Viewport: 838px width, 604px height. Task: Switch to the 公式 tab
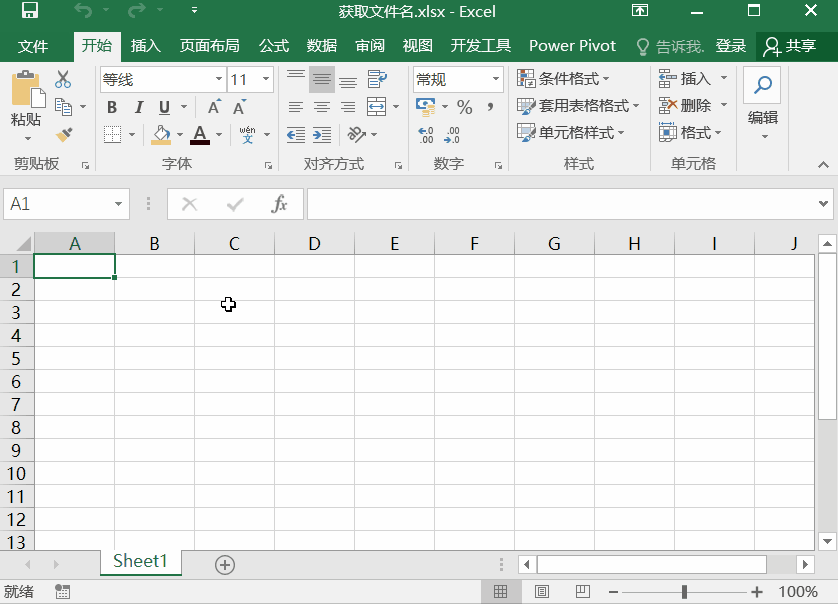coord(274,46)
